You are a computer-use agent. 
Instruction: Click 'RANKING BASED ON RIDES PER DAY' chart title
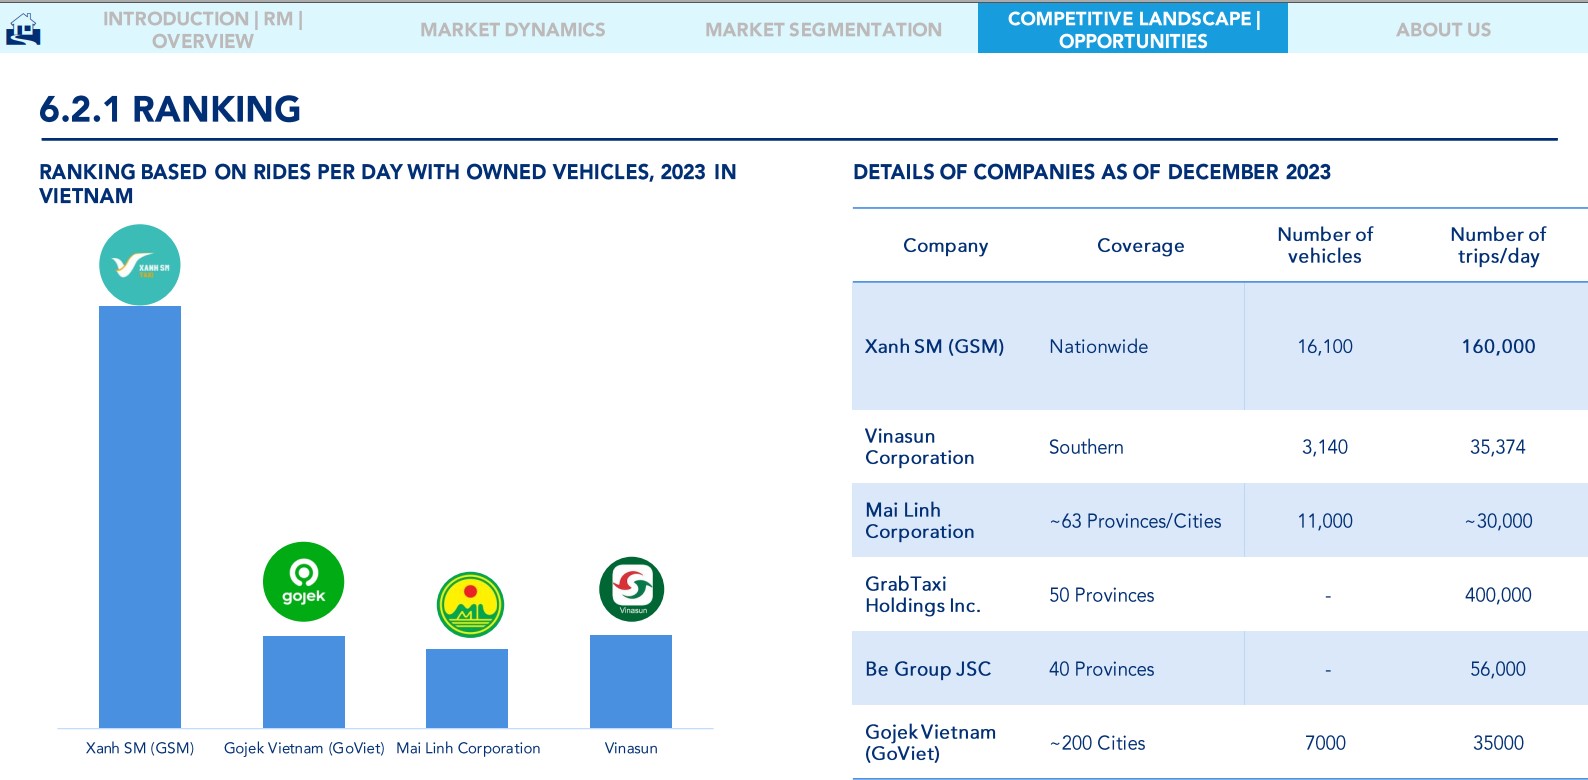388,184
